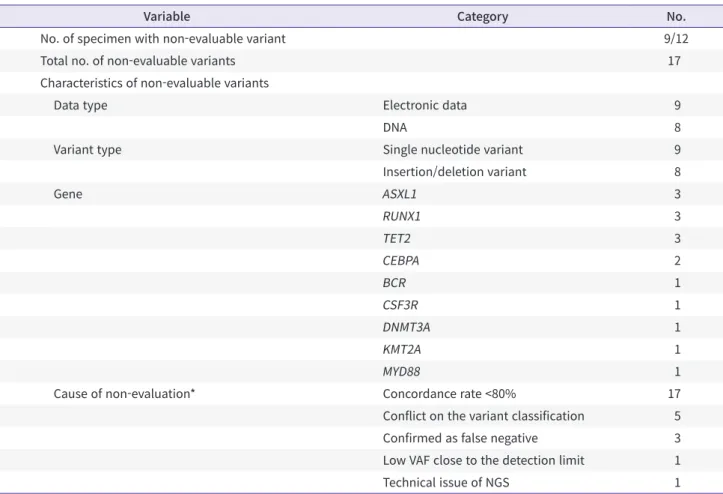The image size is (723, 494).
Task: Click 'Insertion/deletion variant' cell
Action: (x=454, y=172)
